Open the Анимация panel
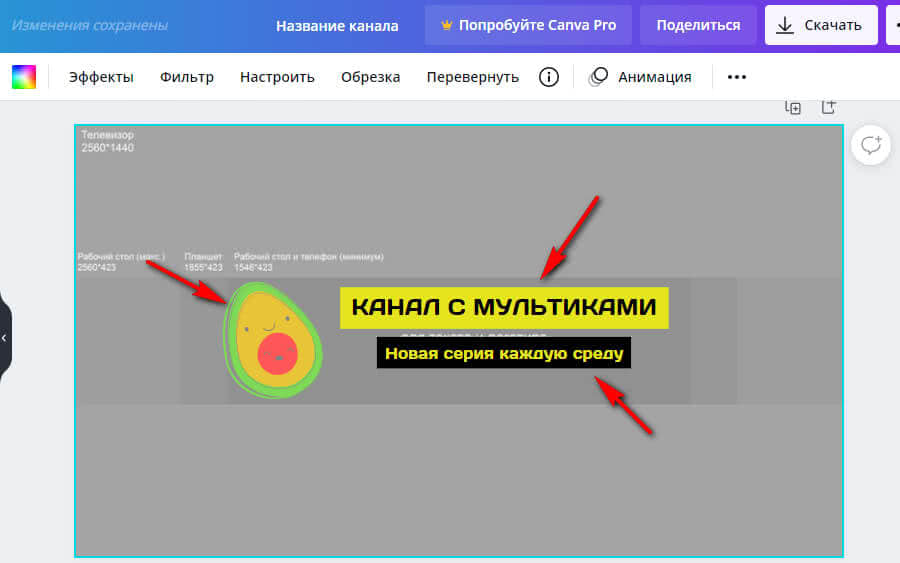Viewport: 900px width, 563px height. pos(641,77)
